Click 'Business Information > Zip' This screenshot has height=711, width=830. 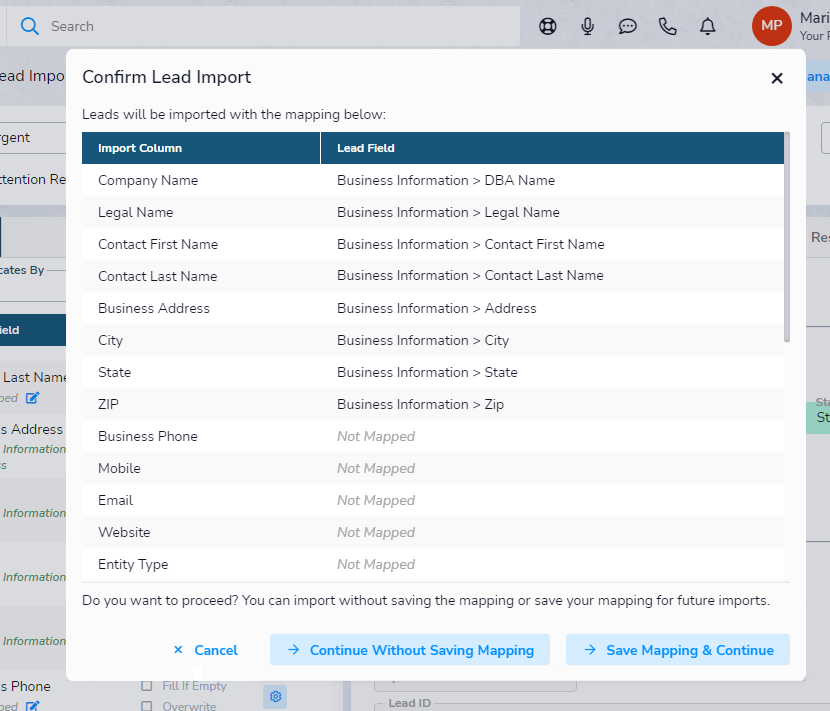tap(420, 404)
